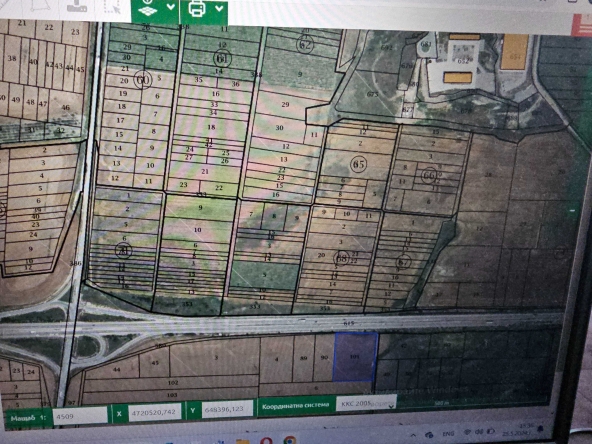Select the polygon measurement tool

40,5
